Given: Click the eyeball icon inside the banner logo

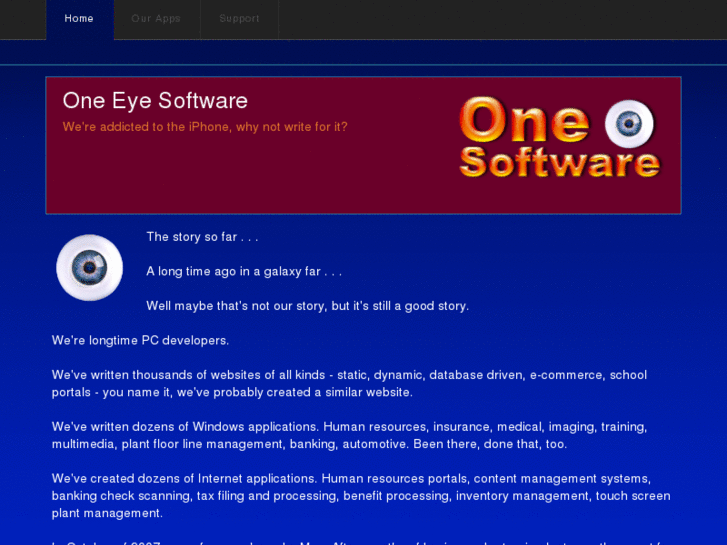Looking at the screenshot, I should [x=629, y=123].
